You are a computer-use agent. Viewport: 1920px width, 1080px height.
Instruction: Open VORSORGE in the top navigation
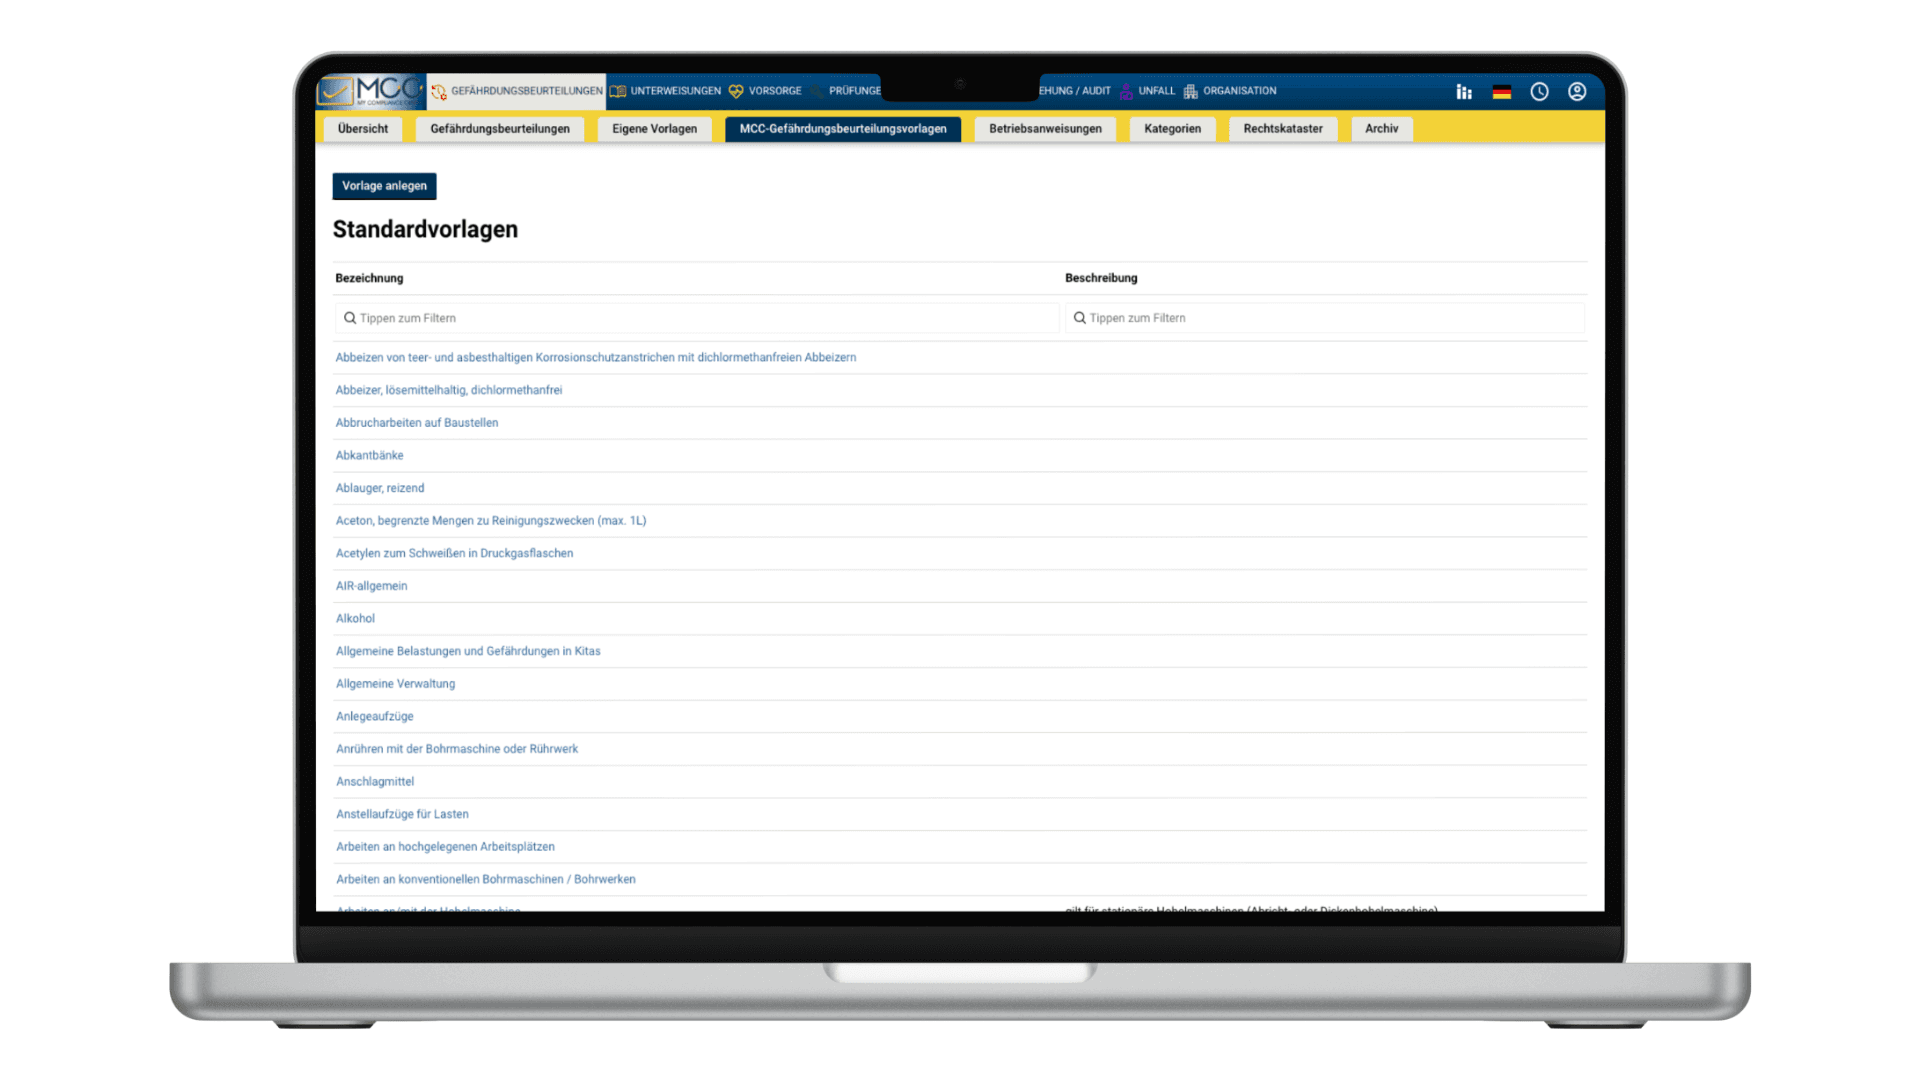coord(775,91)
